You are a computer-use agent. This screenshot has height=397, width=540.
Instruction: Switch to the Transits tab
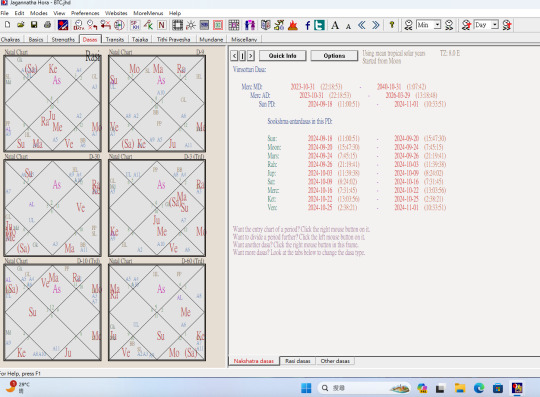115,39
